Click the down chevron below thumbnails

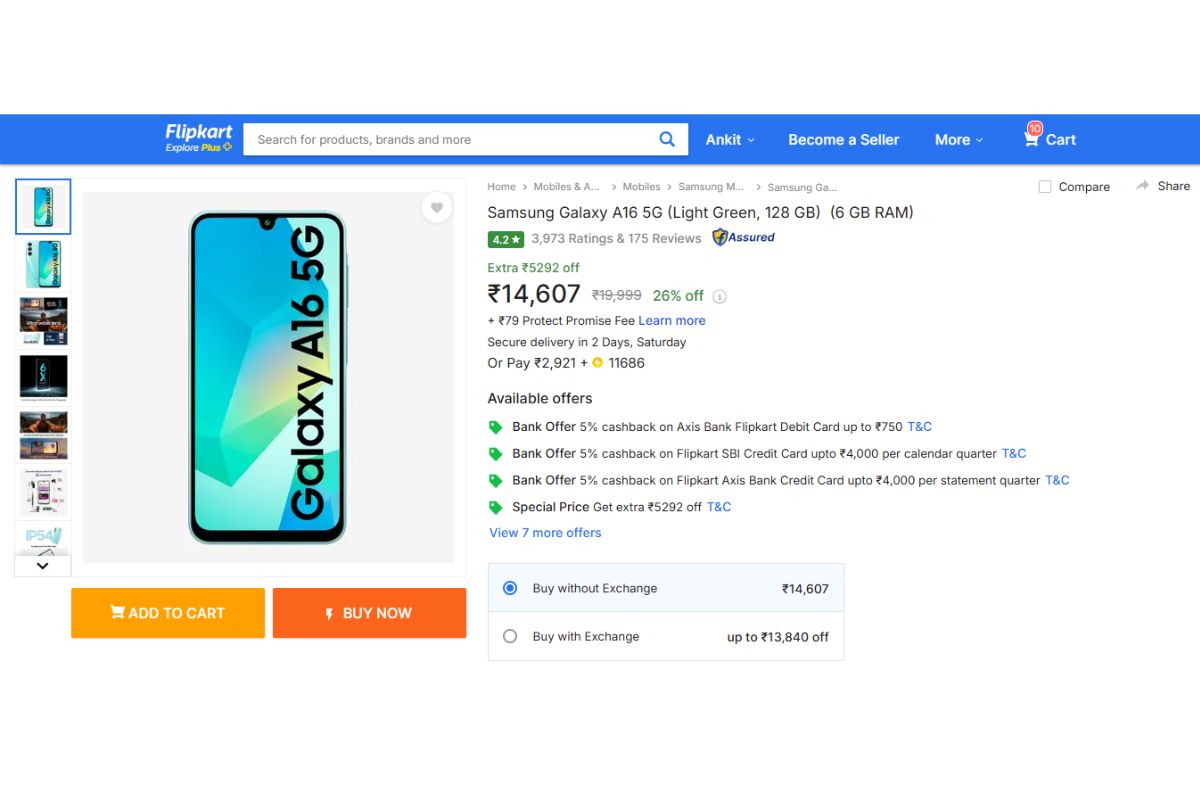point(42,565)
